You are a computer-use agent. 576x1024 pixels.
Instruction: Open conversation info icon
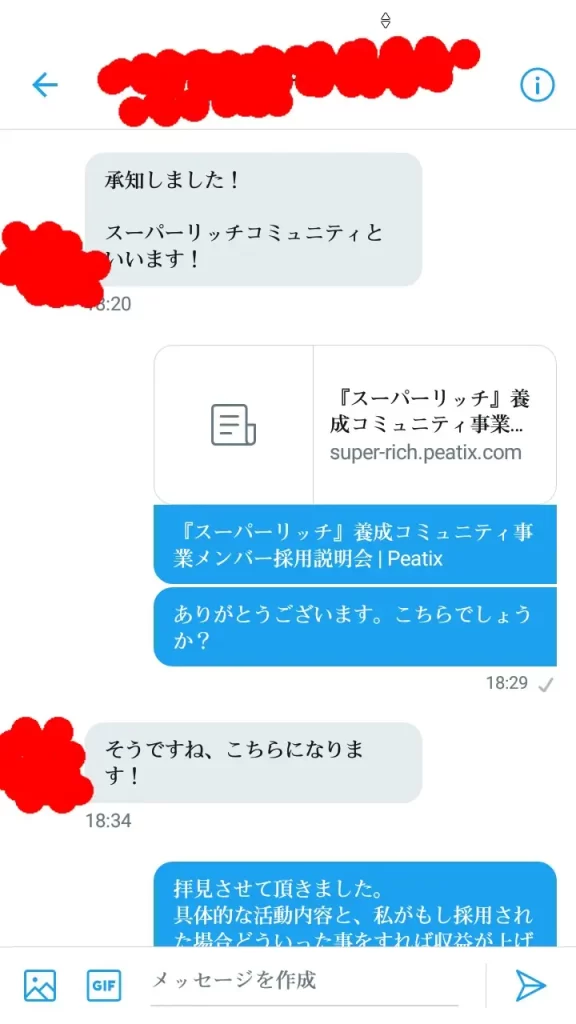(x=537, y=85)
